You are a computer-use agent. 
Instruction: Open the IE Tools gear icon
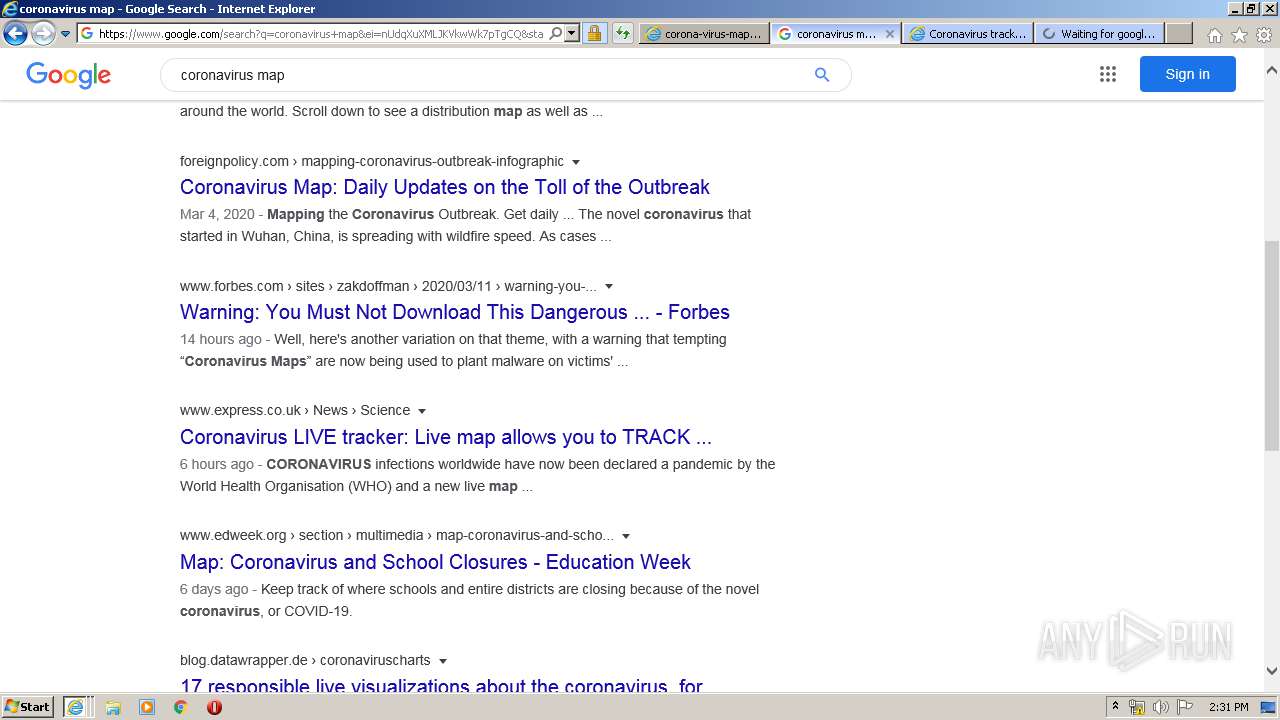click(1264, 35)
